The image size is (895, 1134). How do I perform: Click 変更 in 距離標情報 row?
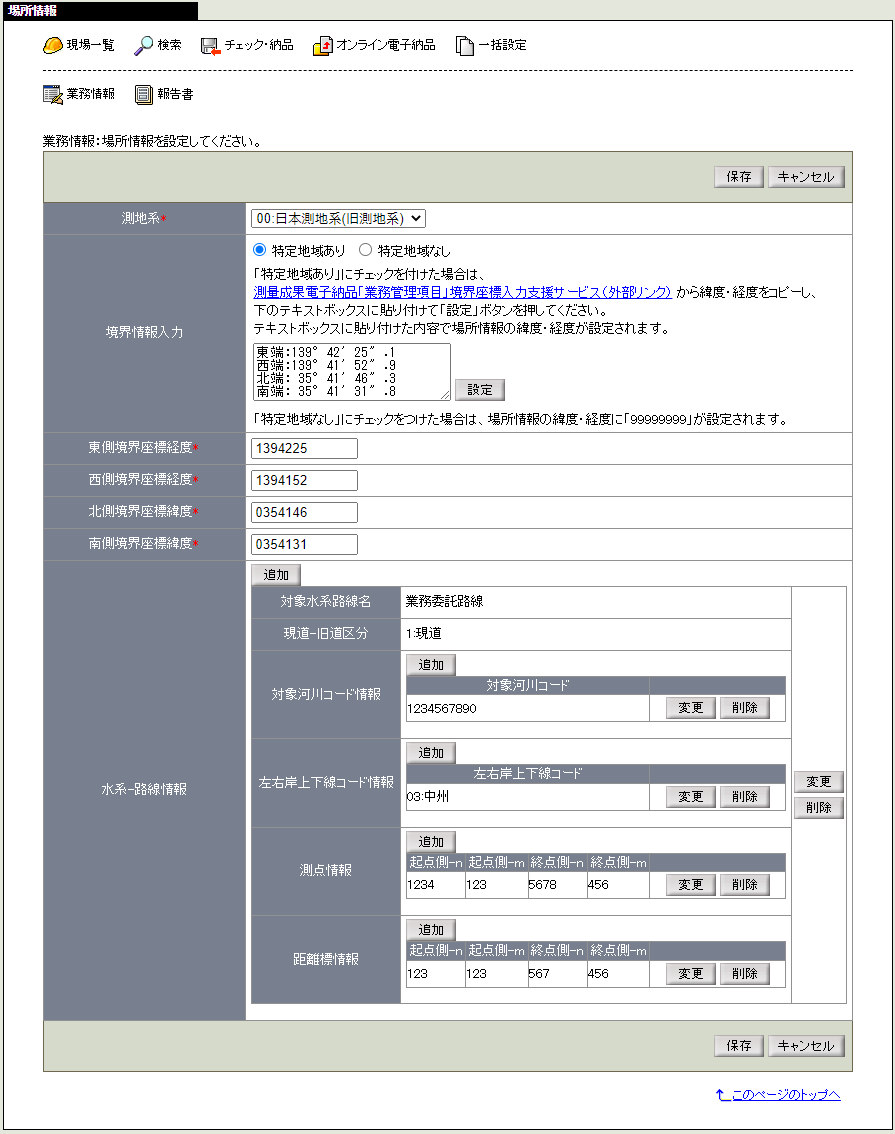click(x=690, y=973)
